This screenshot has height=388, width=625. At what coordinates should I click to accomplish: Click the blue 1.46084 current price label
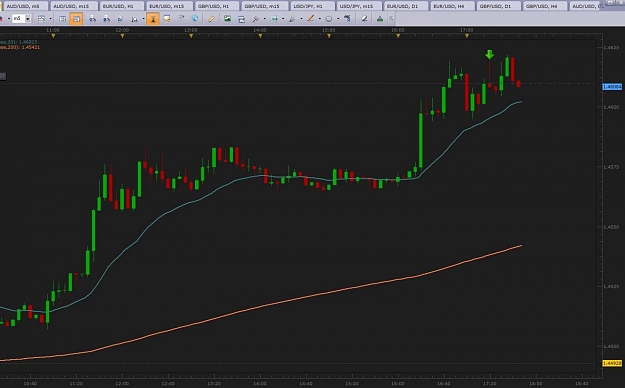612,87
